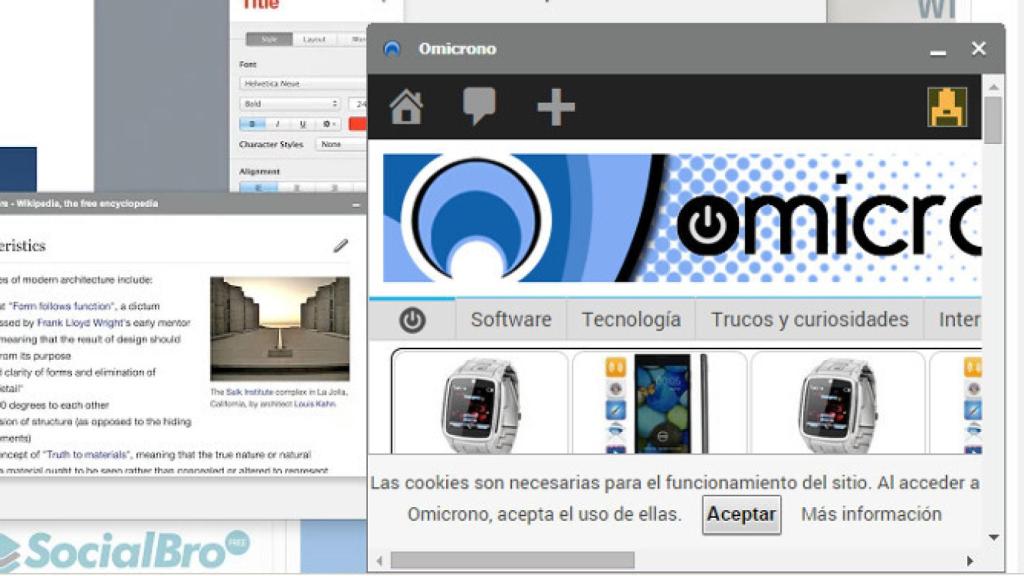The height and width of the screenshot is (576, 1024).
Task: Switch to the Tecnología tab
Action: click(631, 320)
